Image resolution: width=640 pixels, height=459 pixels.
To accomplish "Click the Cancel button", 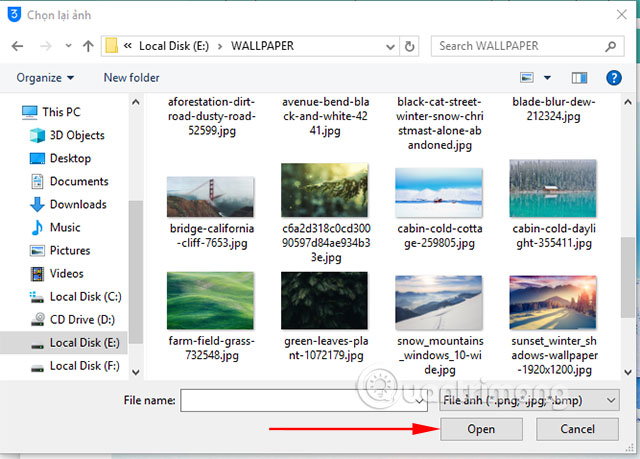I will pyautogui.click(x=577, y=429).
